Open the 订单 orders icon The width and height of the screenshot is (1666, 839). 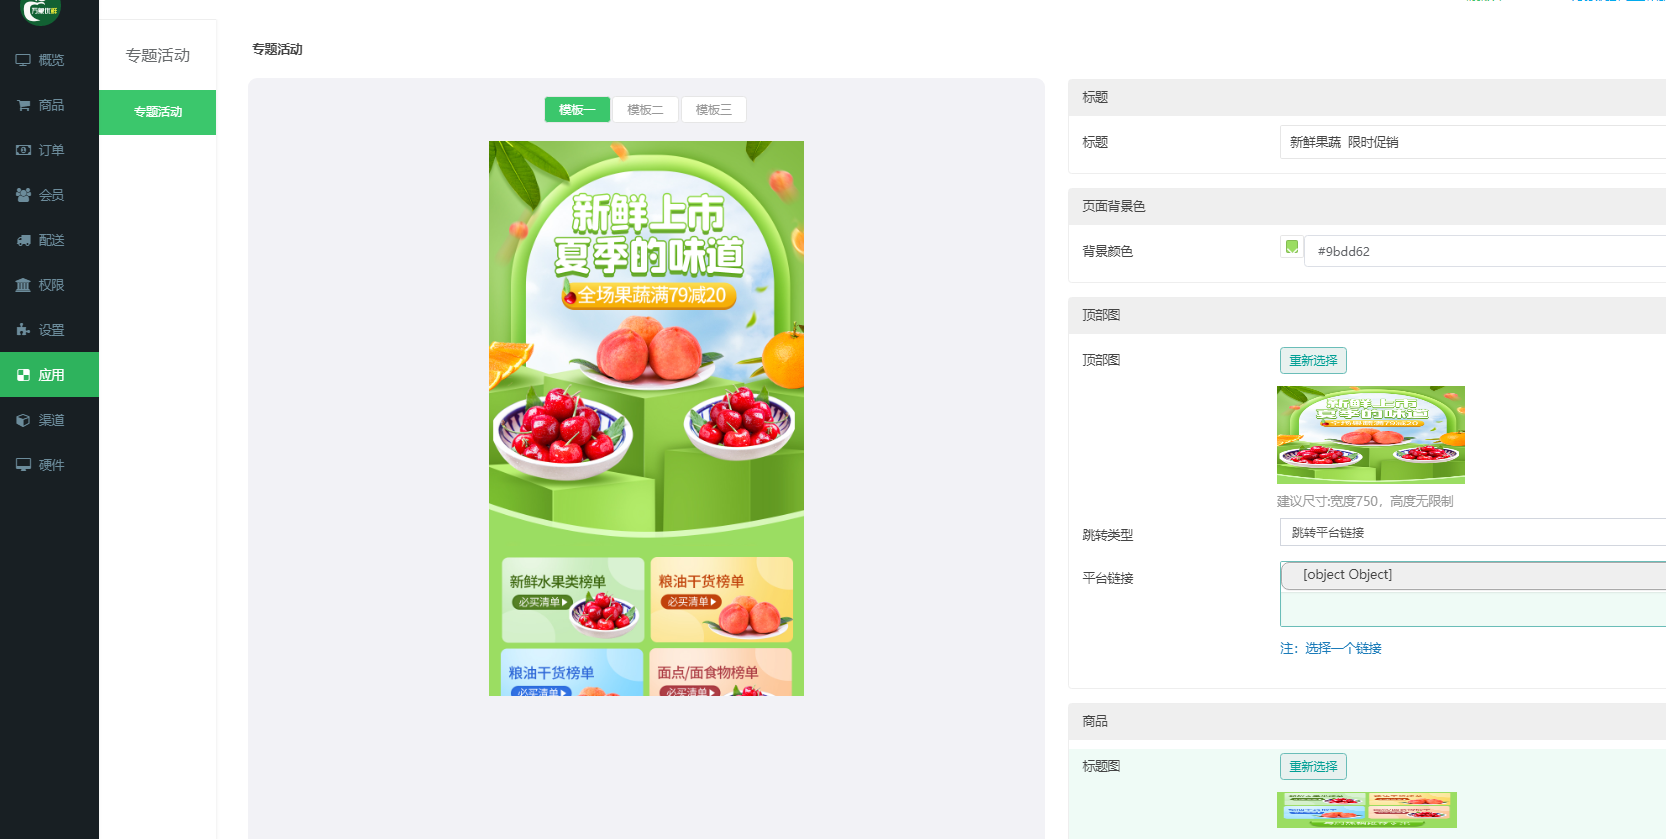(23, 150)
